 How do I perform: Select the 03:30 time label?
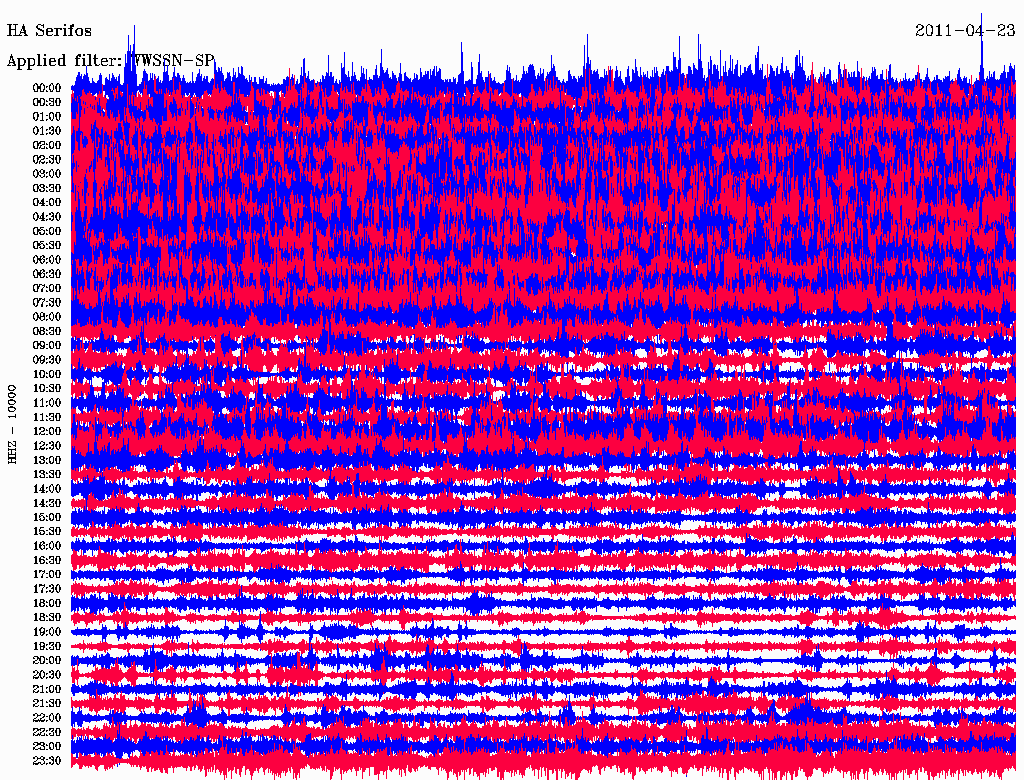47,188
